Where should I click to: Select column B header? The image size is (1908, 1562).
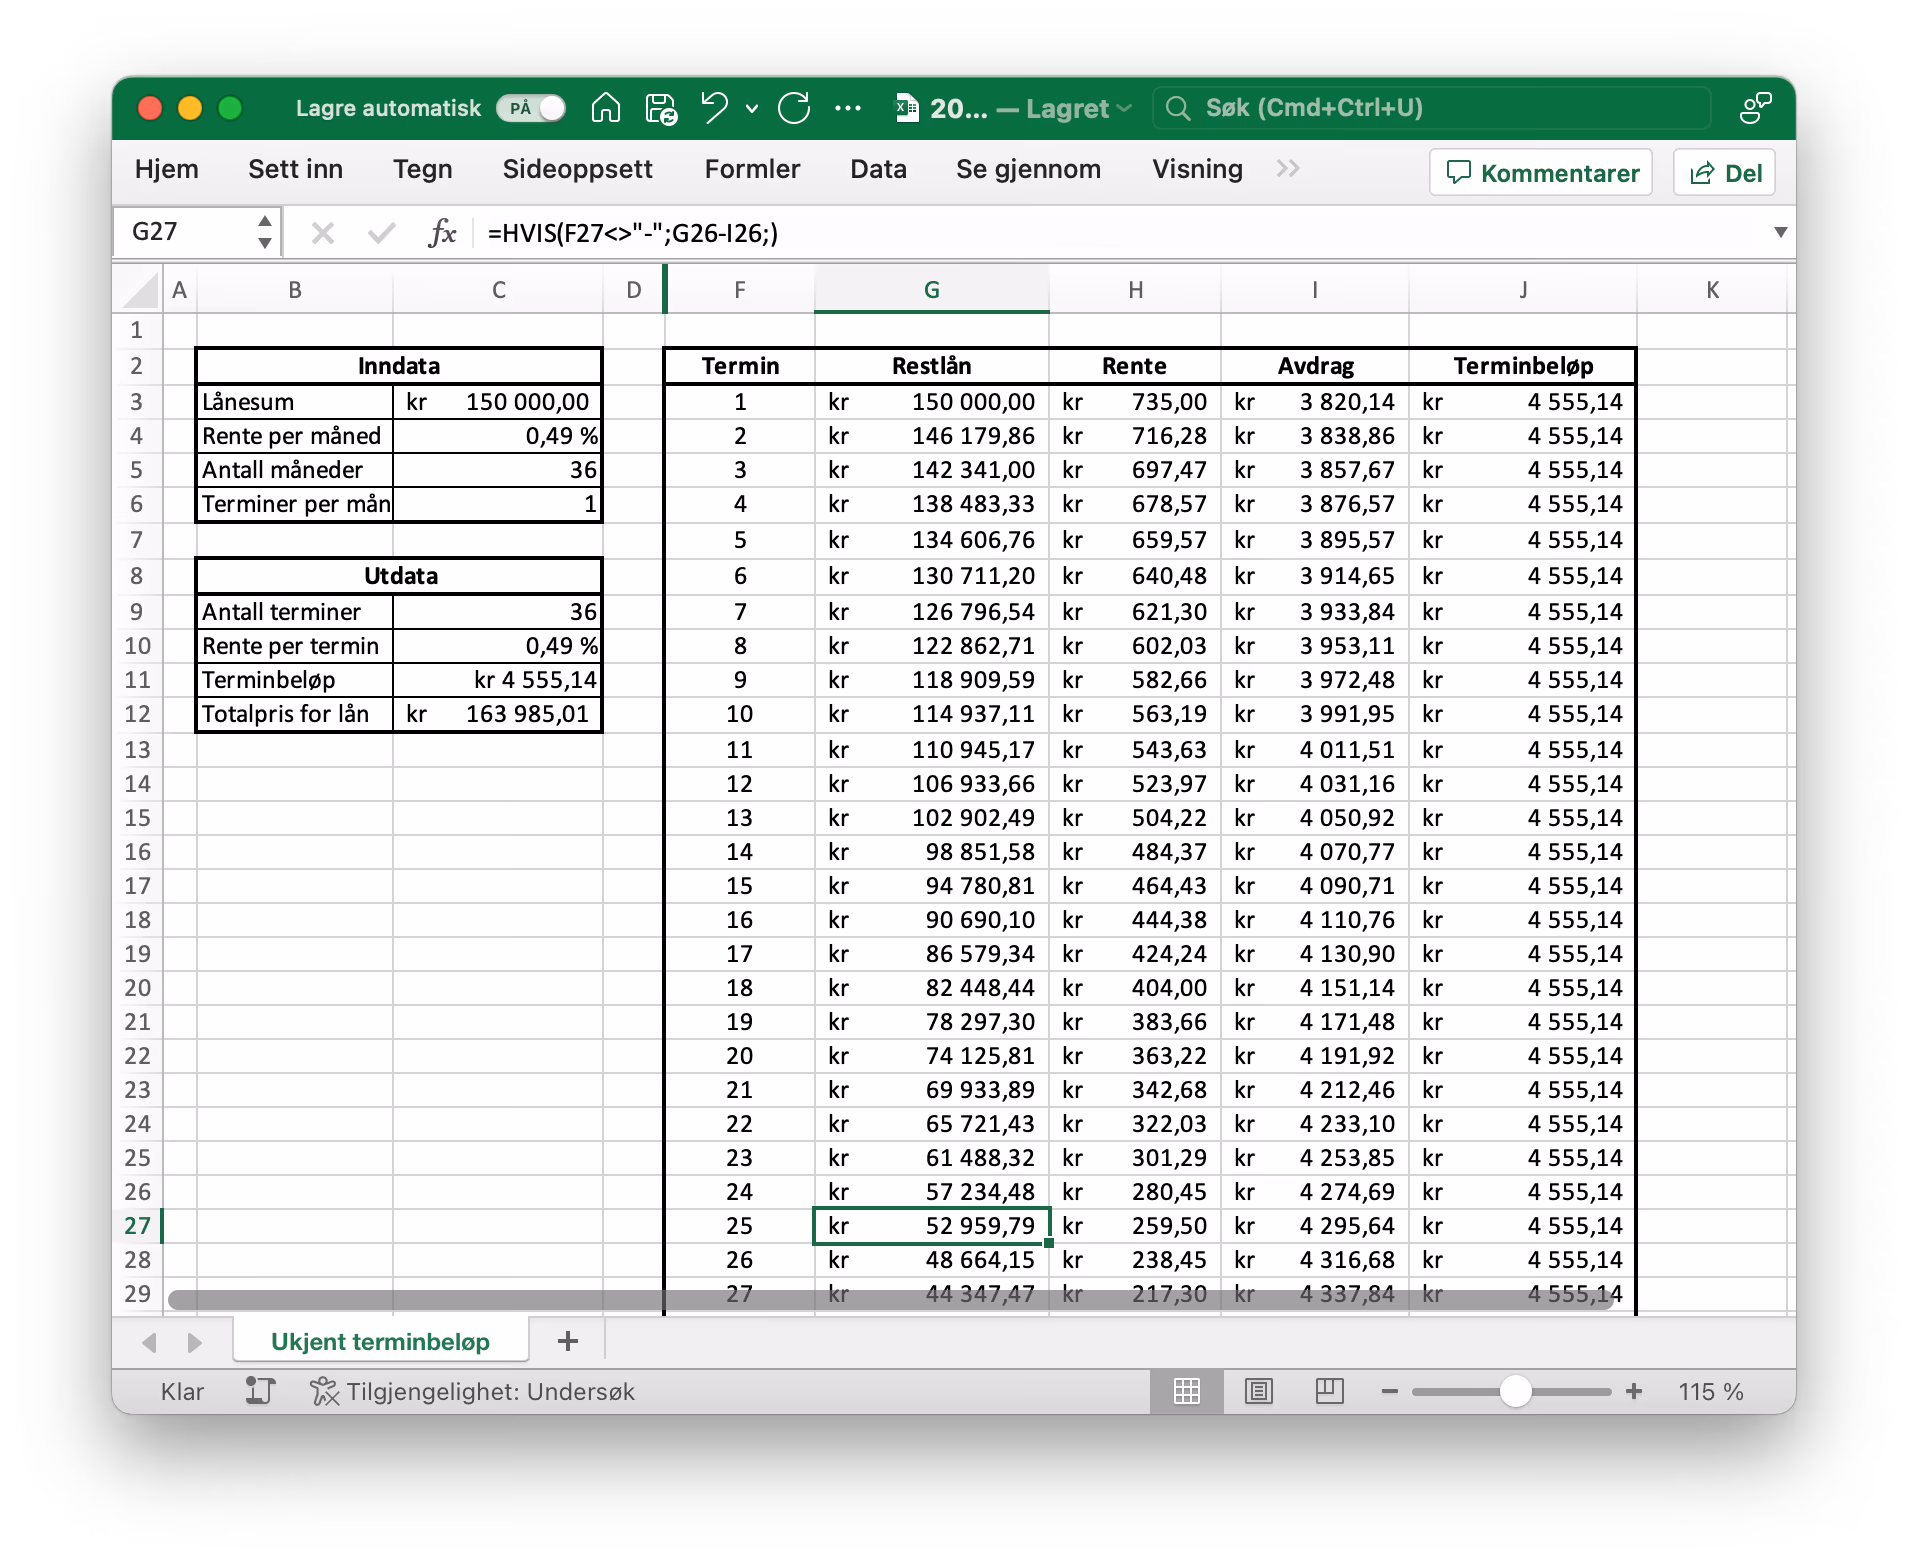(295, 290)
